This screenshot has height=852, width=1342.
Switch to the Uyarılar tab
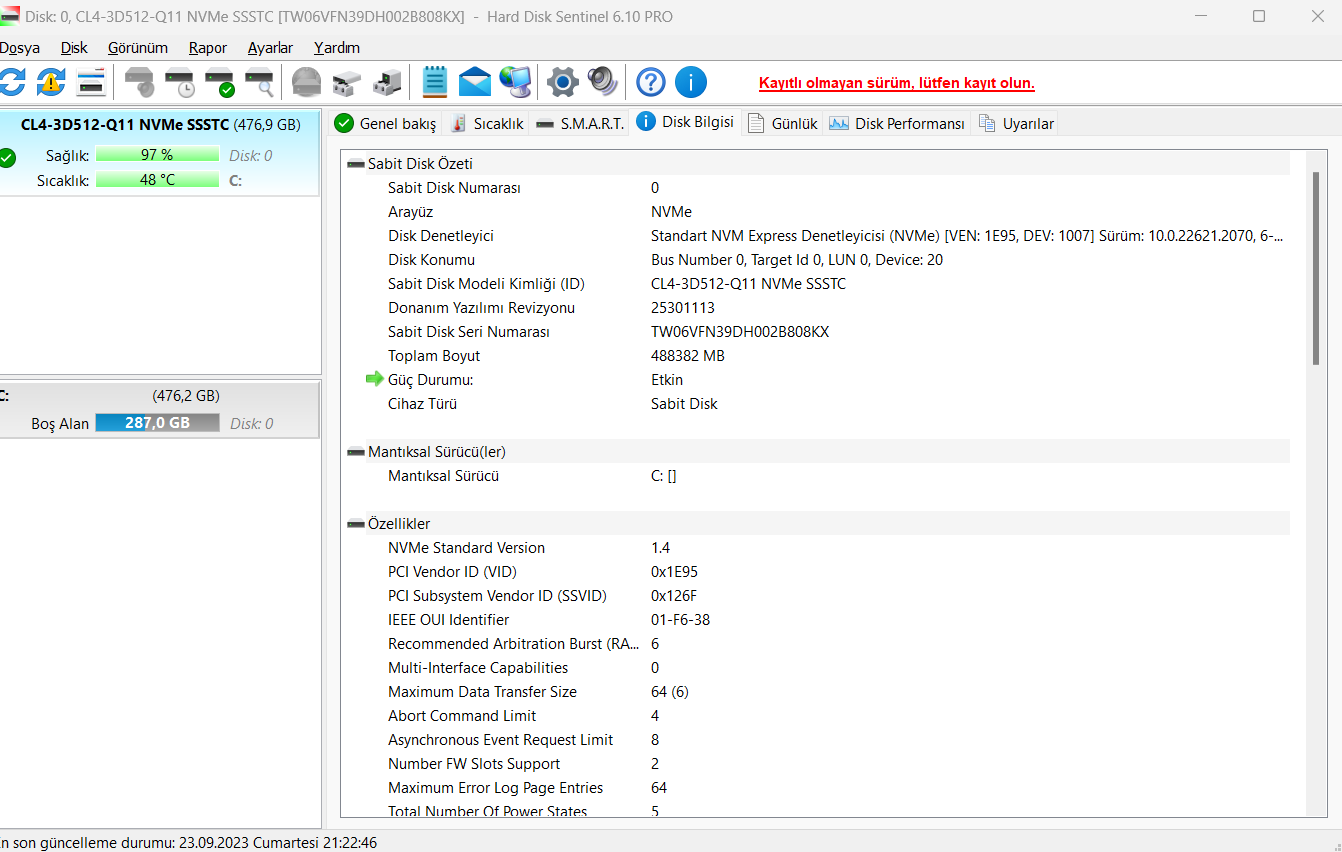1016,123
